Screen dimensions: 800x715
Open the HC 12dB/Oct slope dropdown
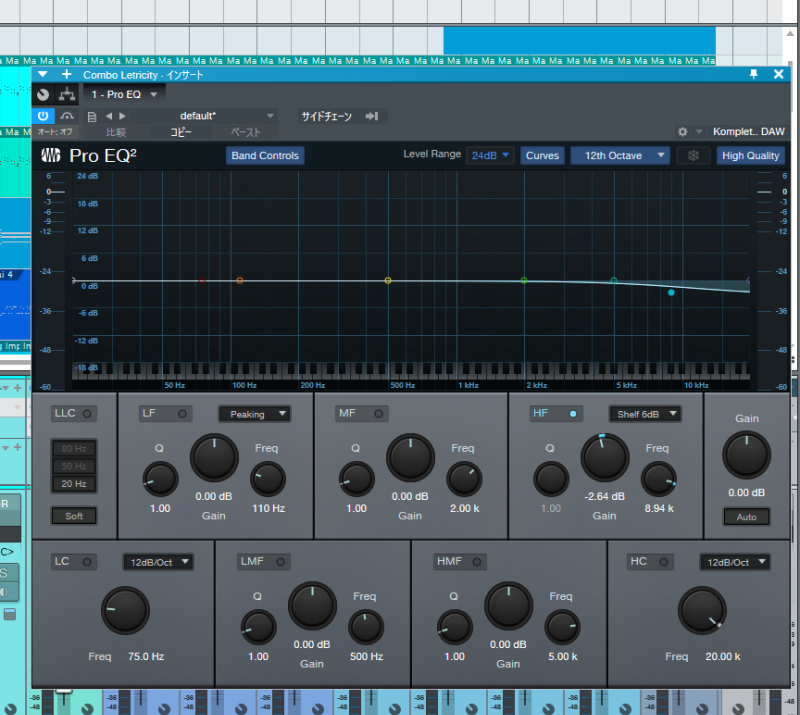click(x=735, y=562)
